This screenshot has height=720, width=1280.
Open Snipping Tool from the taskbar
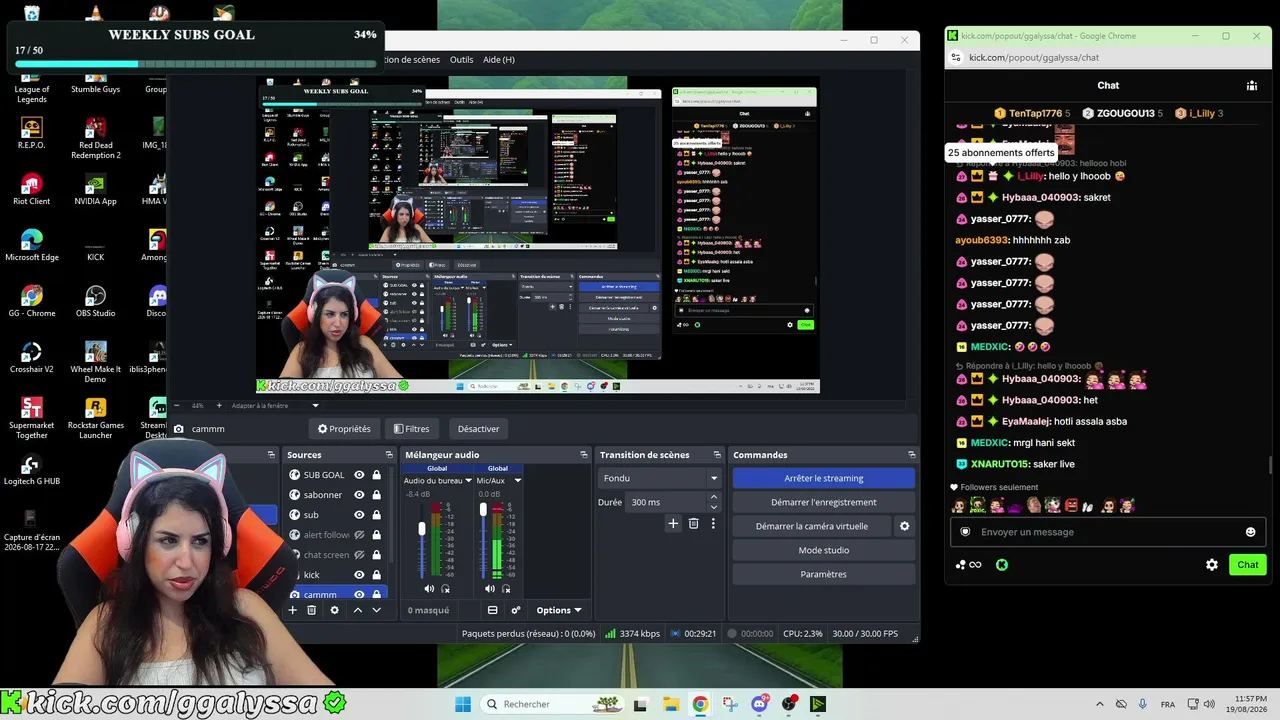tap(730, 704)
